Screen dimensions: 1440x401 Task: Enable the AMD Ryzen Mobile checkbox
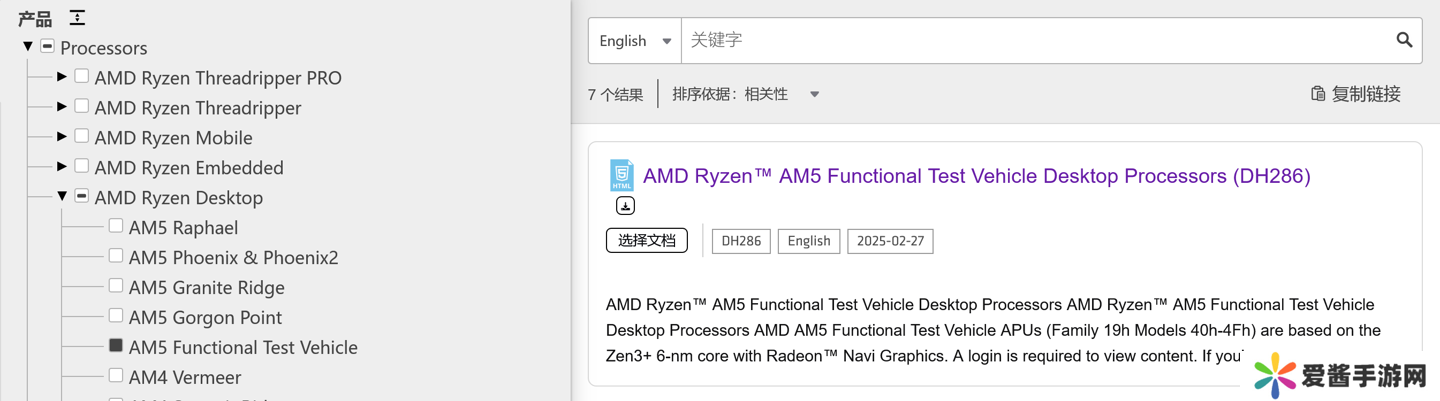(x=82, y=136)
